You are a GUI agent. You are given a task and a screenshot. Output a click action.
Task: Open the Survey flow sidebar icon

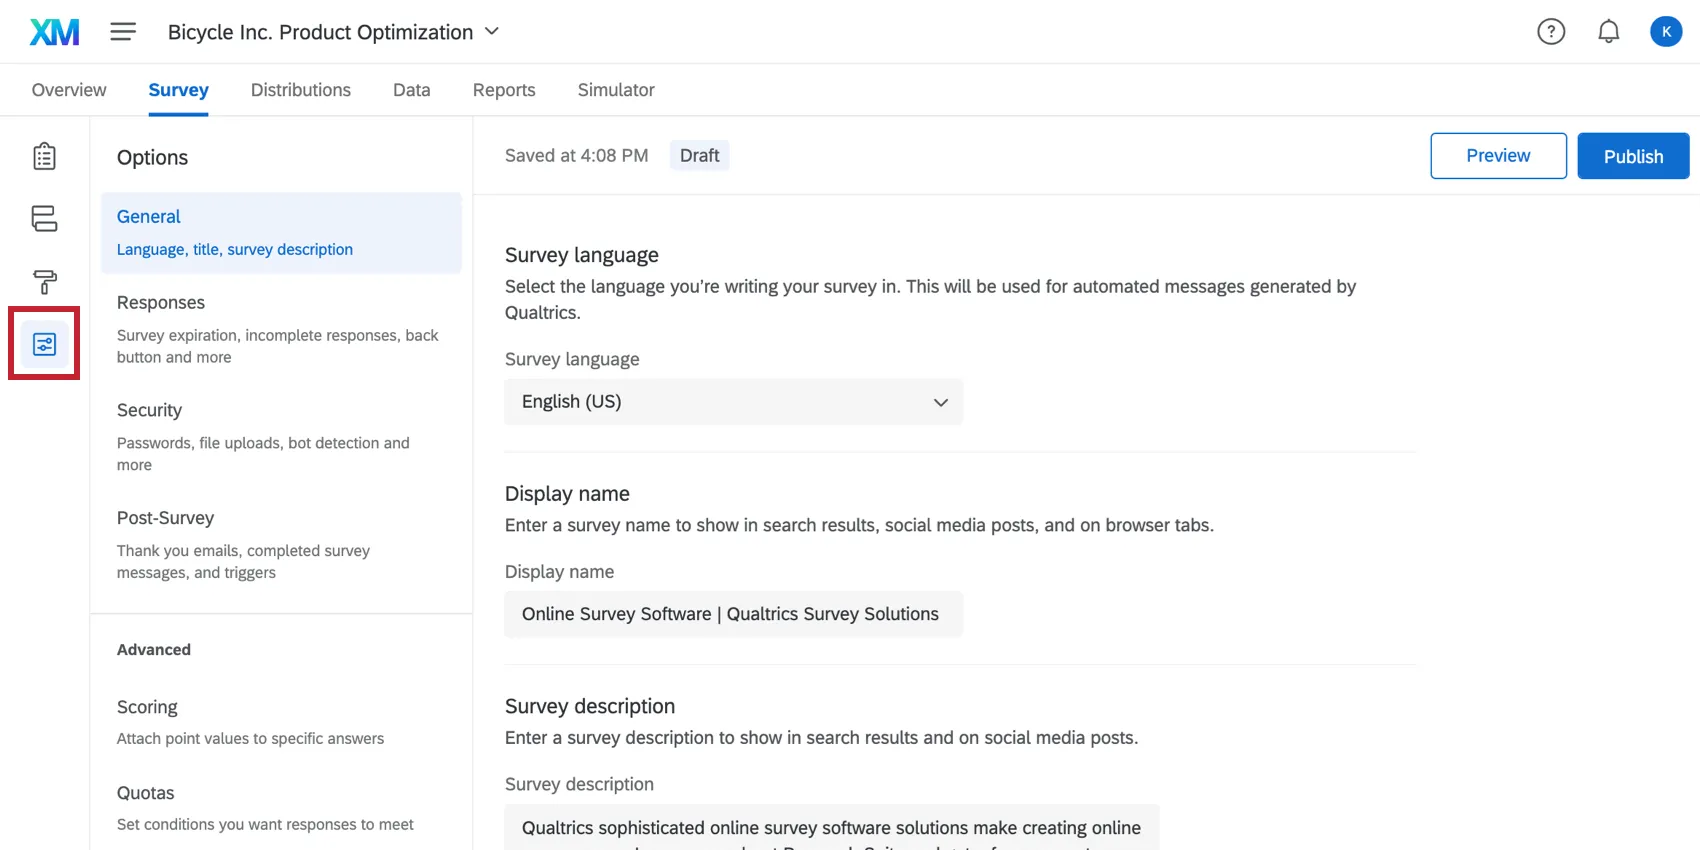click(x=44, y=219)
